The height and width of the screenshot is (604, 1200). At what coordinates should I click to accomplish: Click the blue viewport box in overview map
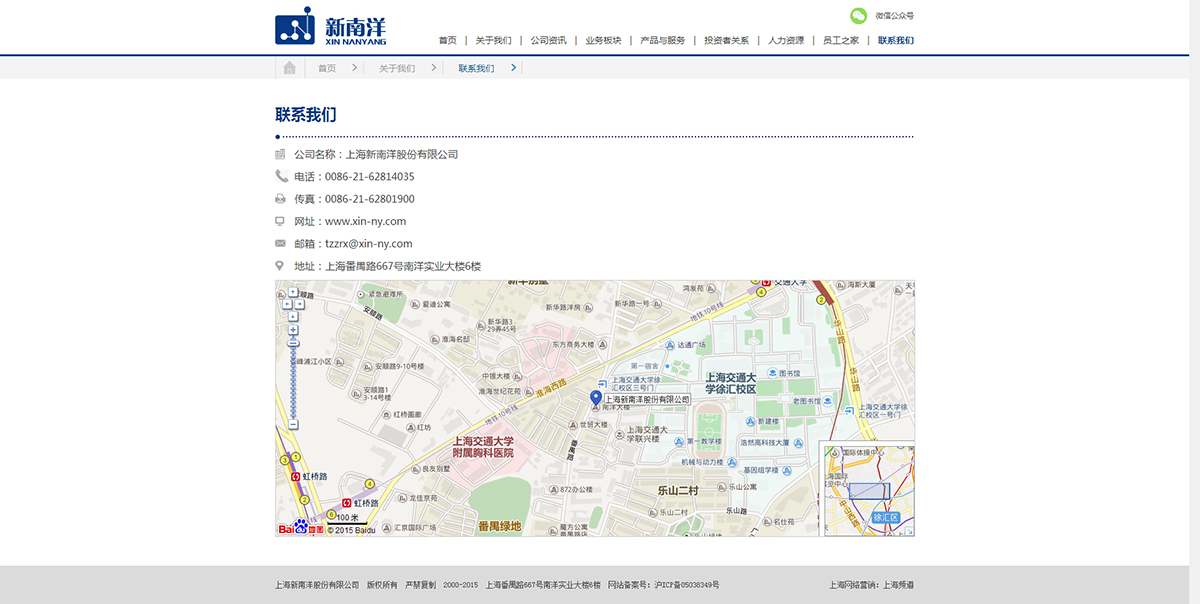point(868,491)
